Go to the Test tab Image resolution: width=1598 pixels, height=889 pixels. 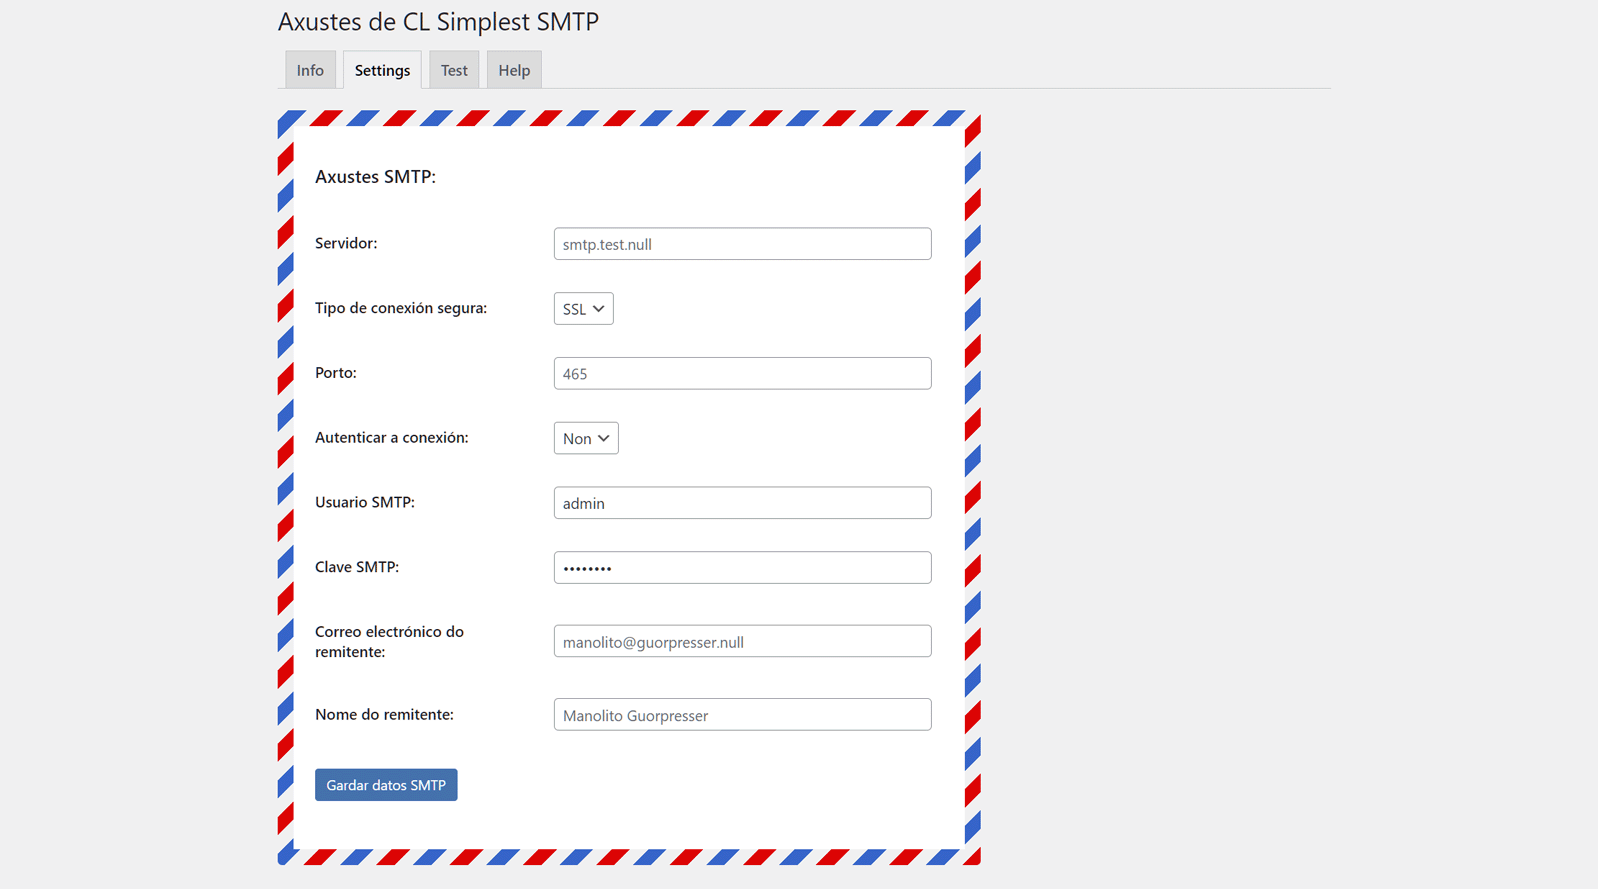pos(454,70)
